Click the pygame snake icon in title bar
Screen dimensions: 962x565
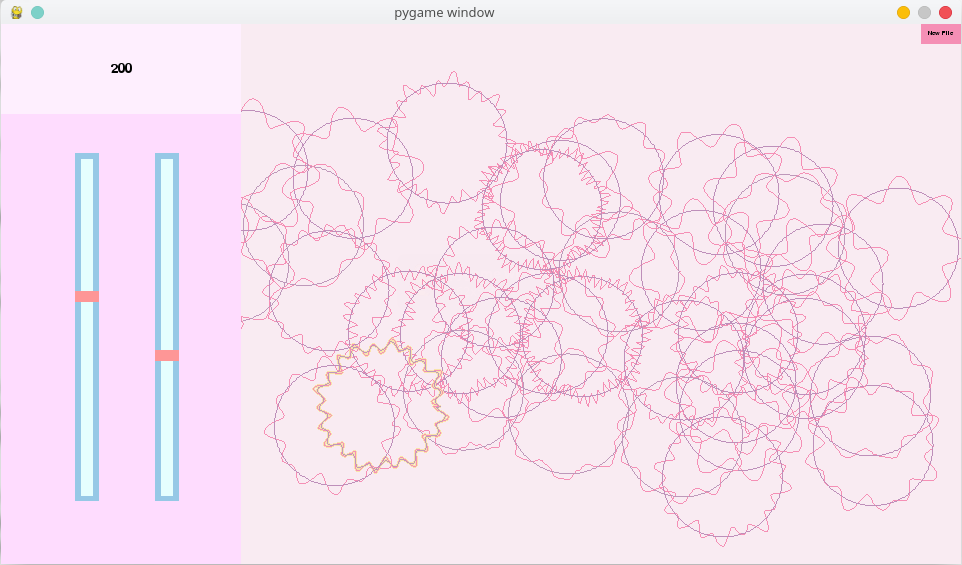click(17, 12)
